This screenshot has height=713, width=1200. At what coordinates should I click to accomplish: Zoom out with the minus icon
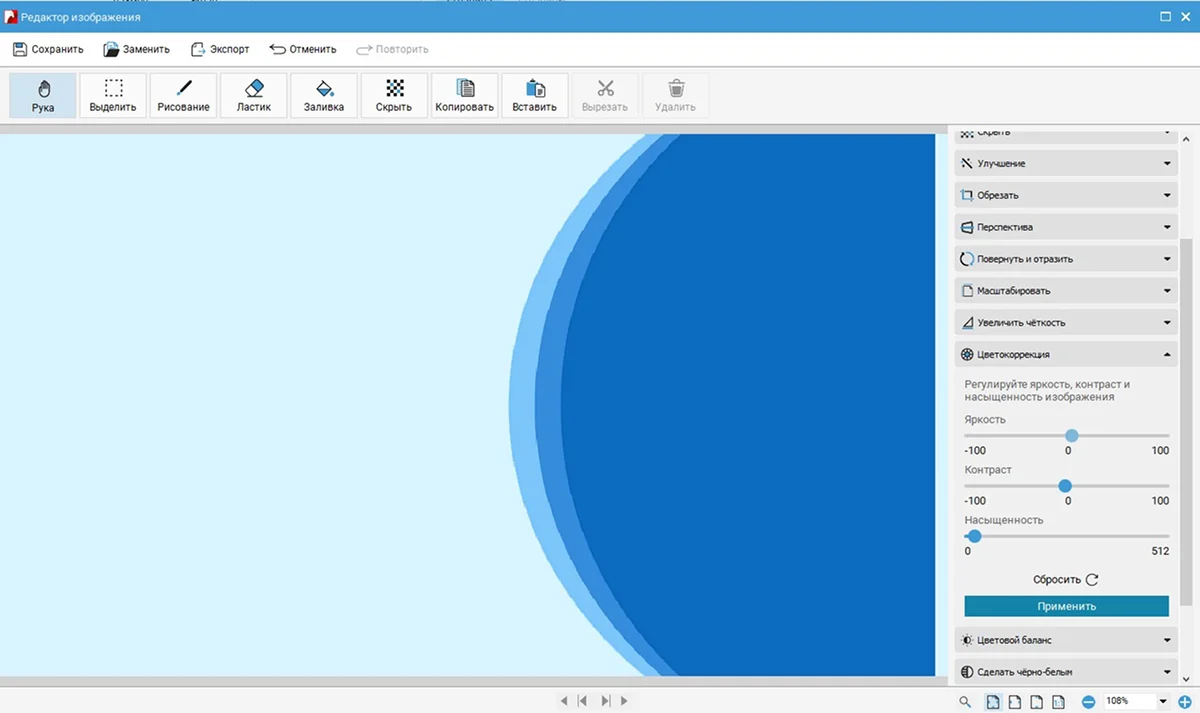(x=1088, y=702)
